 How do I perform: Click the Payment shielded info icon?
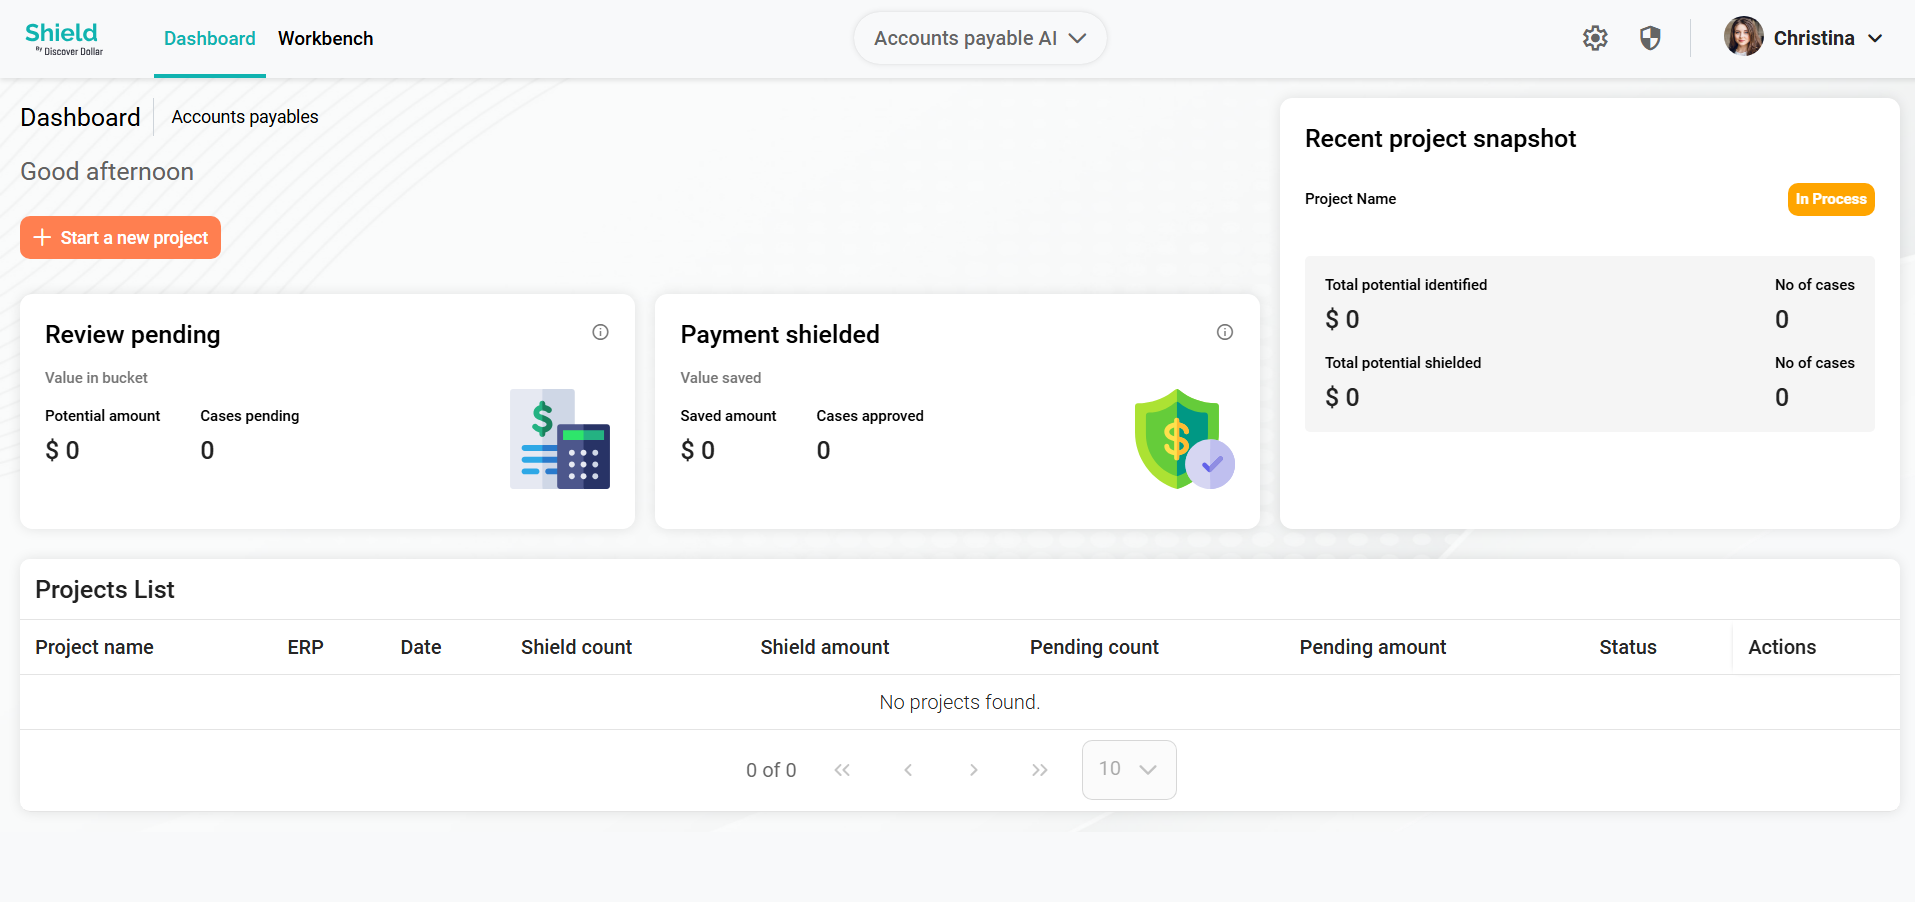click(1225, 332)
